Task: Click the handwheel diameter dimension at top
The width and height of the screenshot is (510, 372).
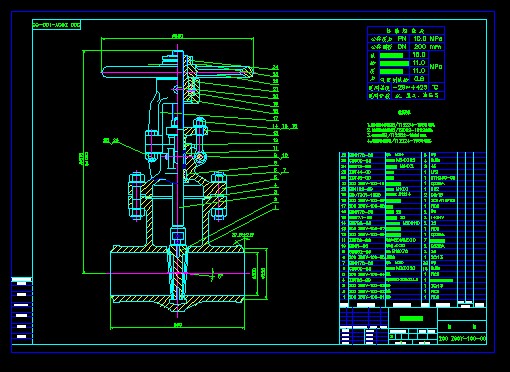Action: pos(177,36)
